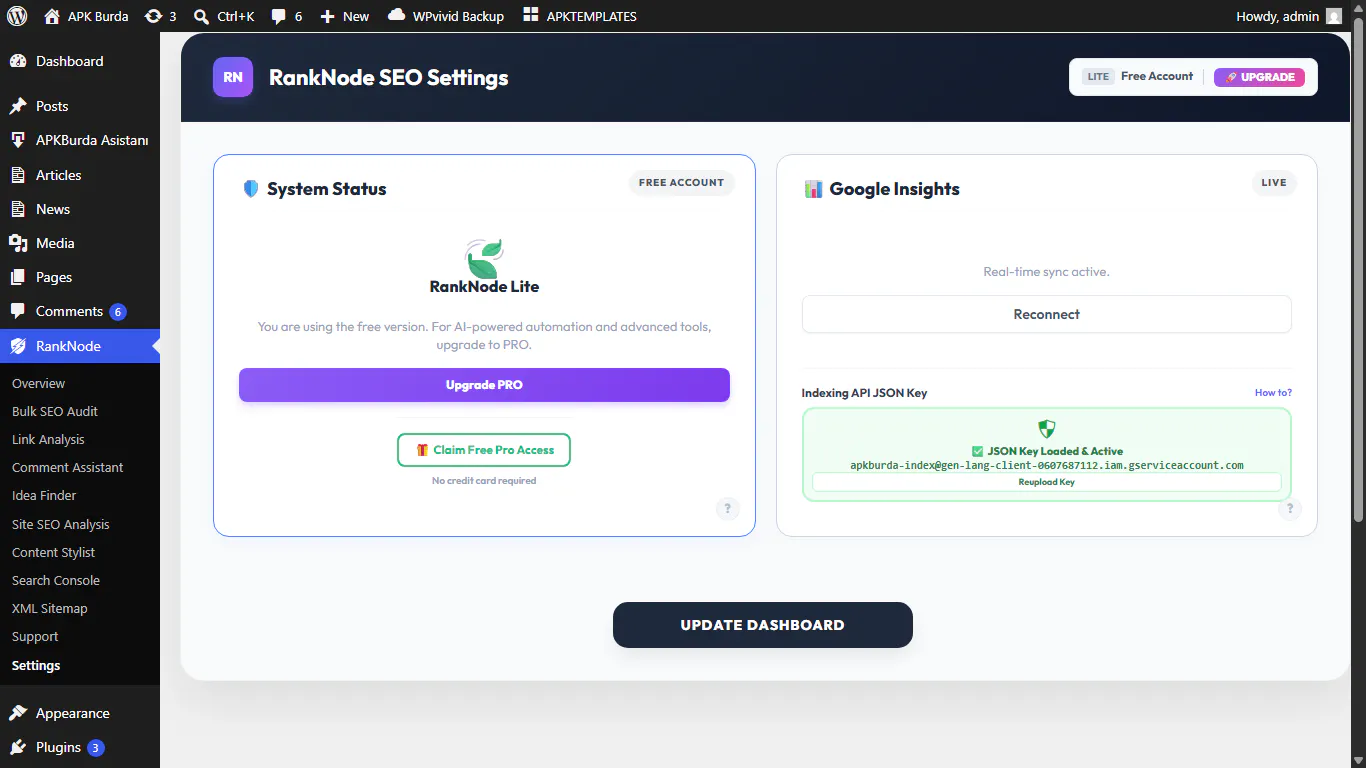Screen dimensions: 1366x768
Task: Go to Dashboard in sidebar
Action: click(x=80, y=61)
